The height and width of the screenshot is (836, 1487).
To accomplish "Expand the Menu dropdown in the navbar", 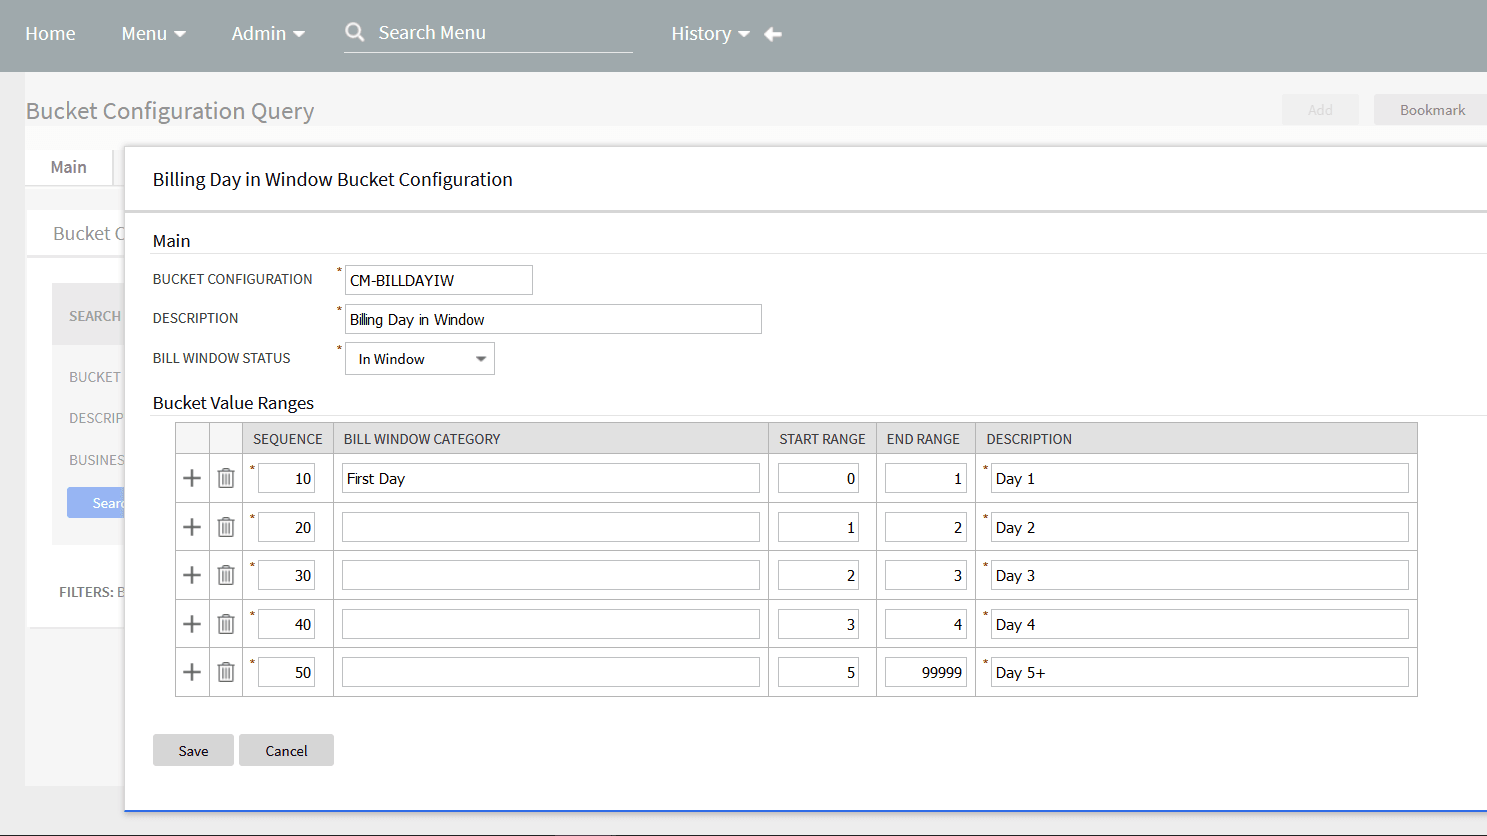I will coord(152,33).
